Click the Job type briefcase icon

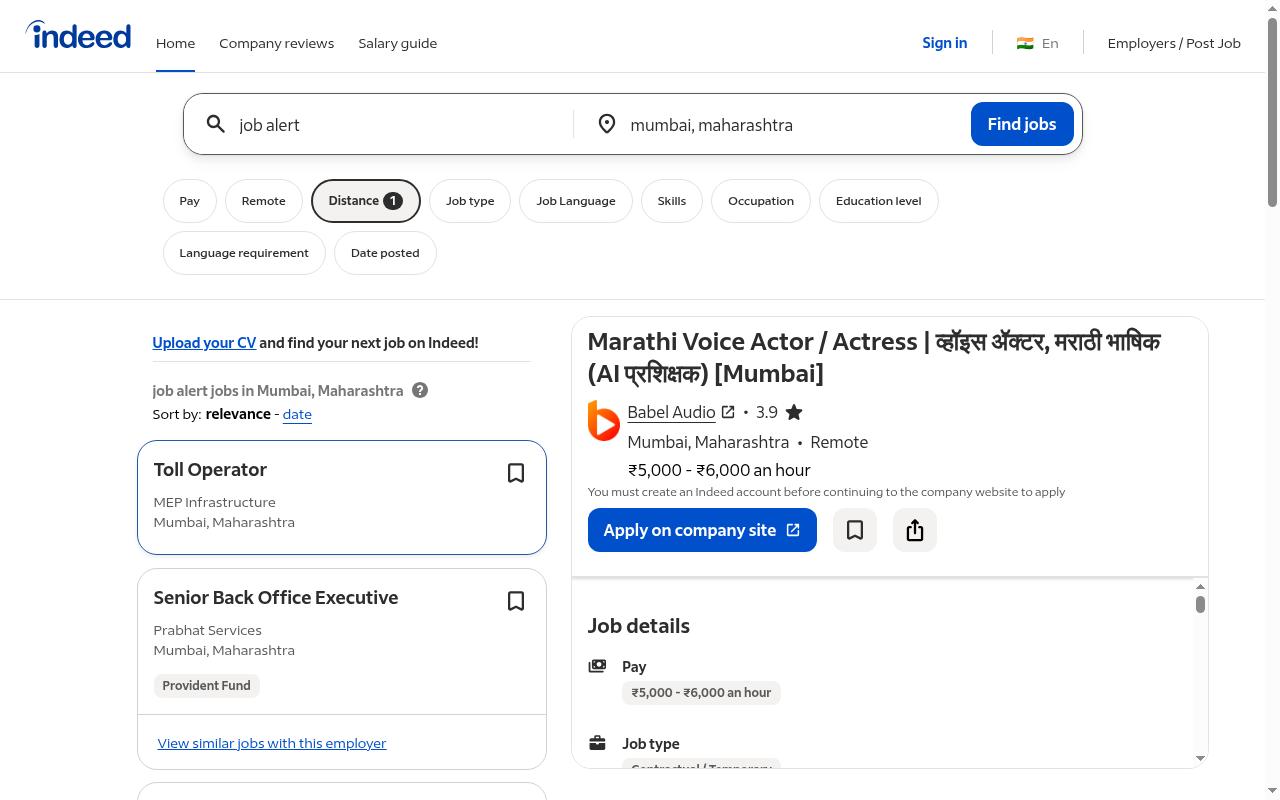coord(597,743)
